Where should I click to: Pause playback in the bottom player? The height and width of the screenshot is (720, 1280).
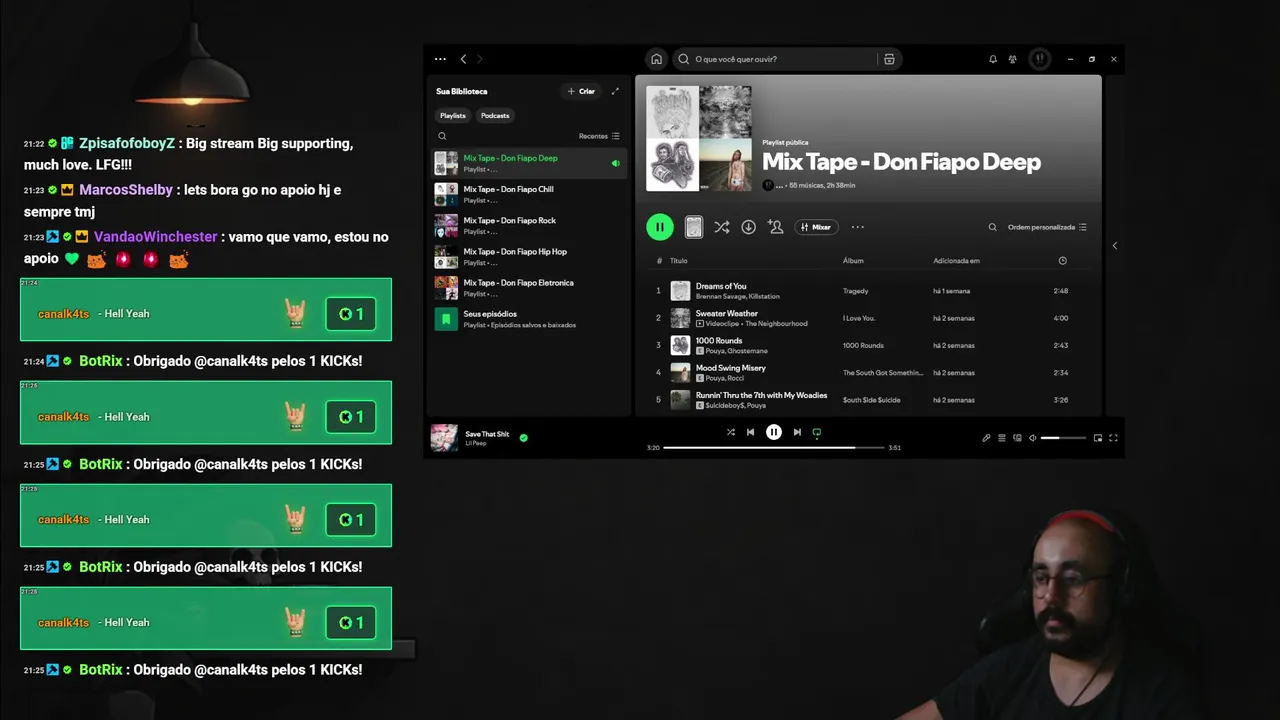tap(774, 432)
